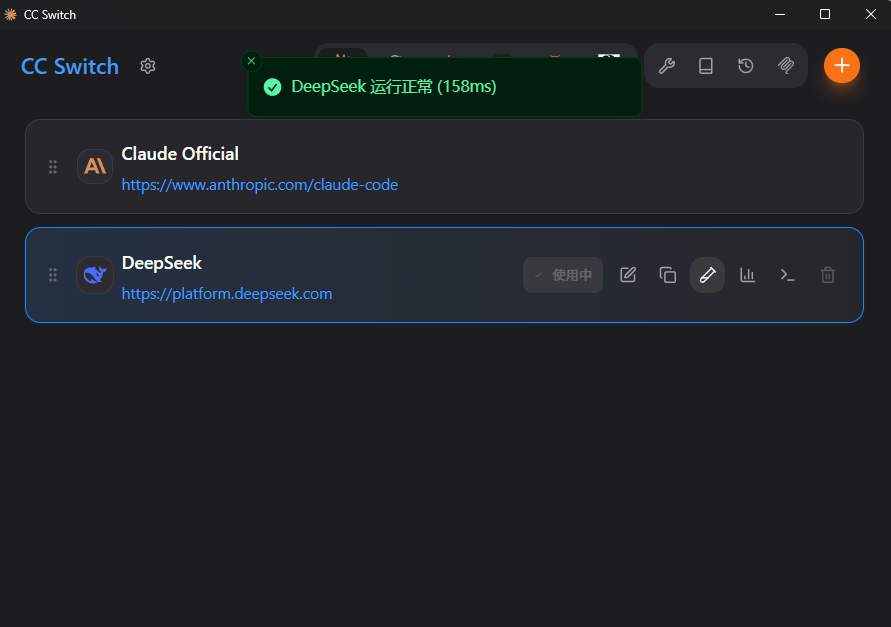Open terminal prompt icon for DeepSeek
The height and width of the screenshot is (627, 891).
pyautogui.click(x=788, y=275)
